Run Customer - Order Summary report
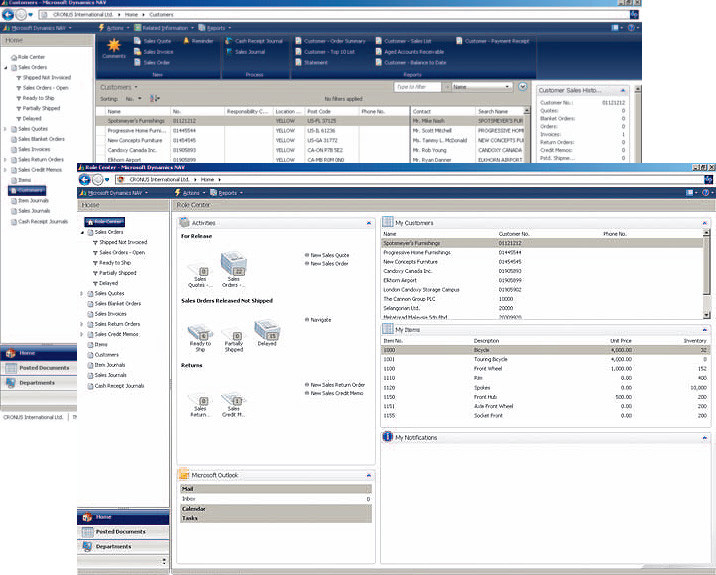 click(x=331, y=41)
